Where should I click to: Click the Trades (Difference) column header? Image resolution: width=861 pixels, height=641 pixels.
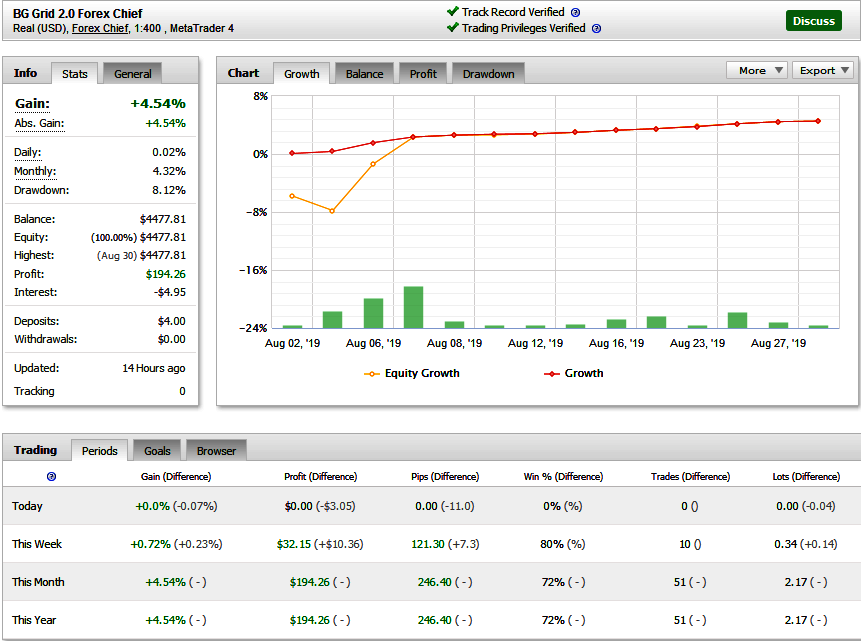tap(690, 476)
